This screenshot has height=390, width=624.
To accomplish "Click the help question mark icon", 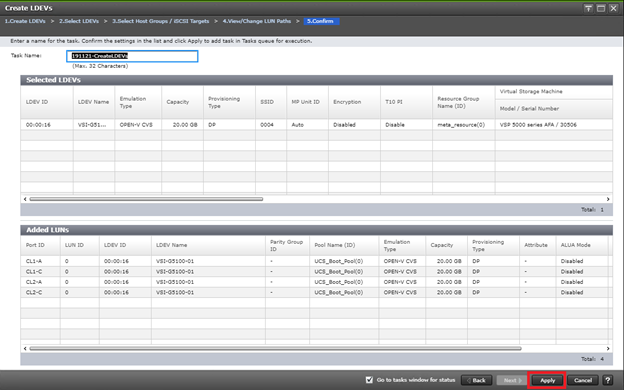I will coord(607,380).
